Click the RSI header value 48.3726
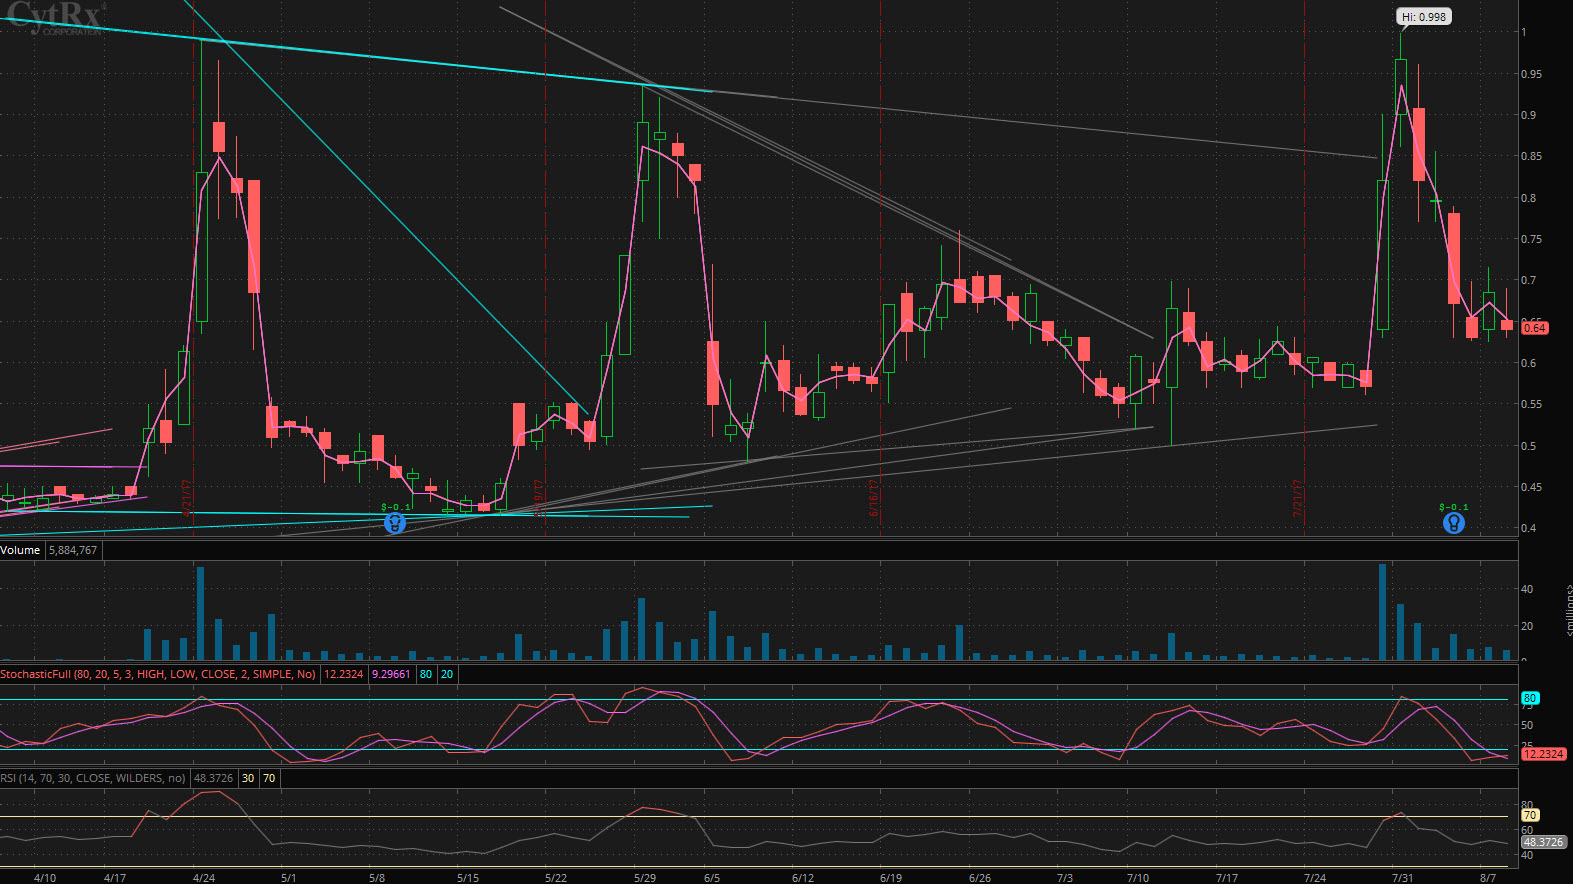The image size is (1573, 884). tap(213, 778)
